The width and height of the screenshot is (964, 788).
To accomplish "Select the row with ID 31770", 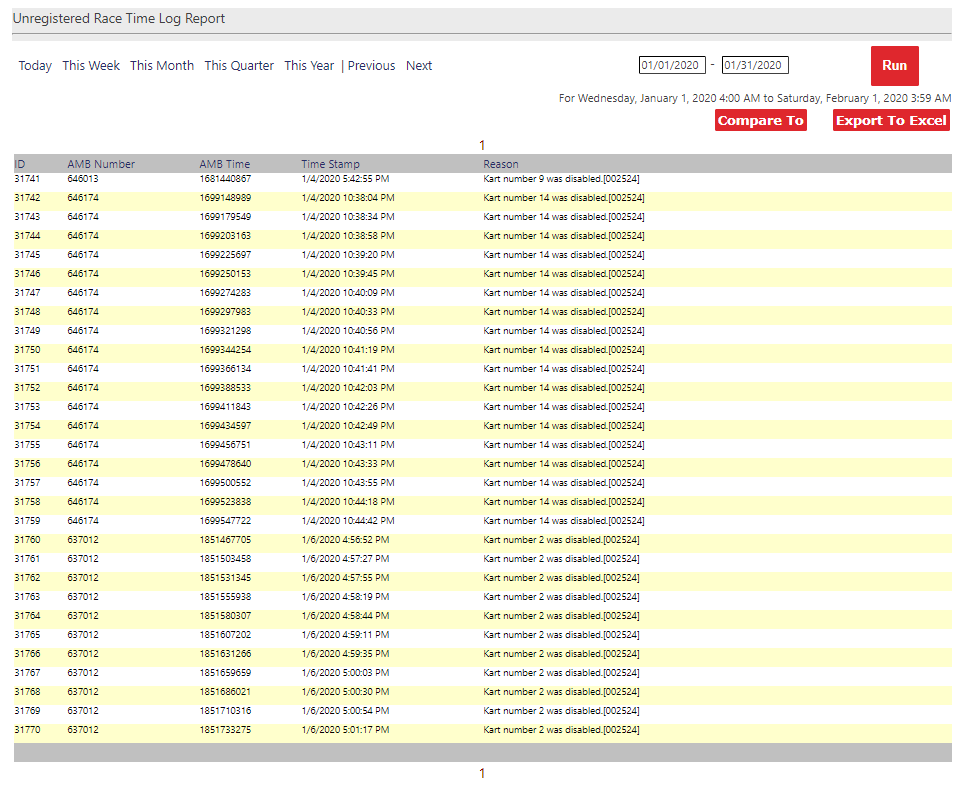I will pos(483,731).
